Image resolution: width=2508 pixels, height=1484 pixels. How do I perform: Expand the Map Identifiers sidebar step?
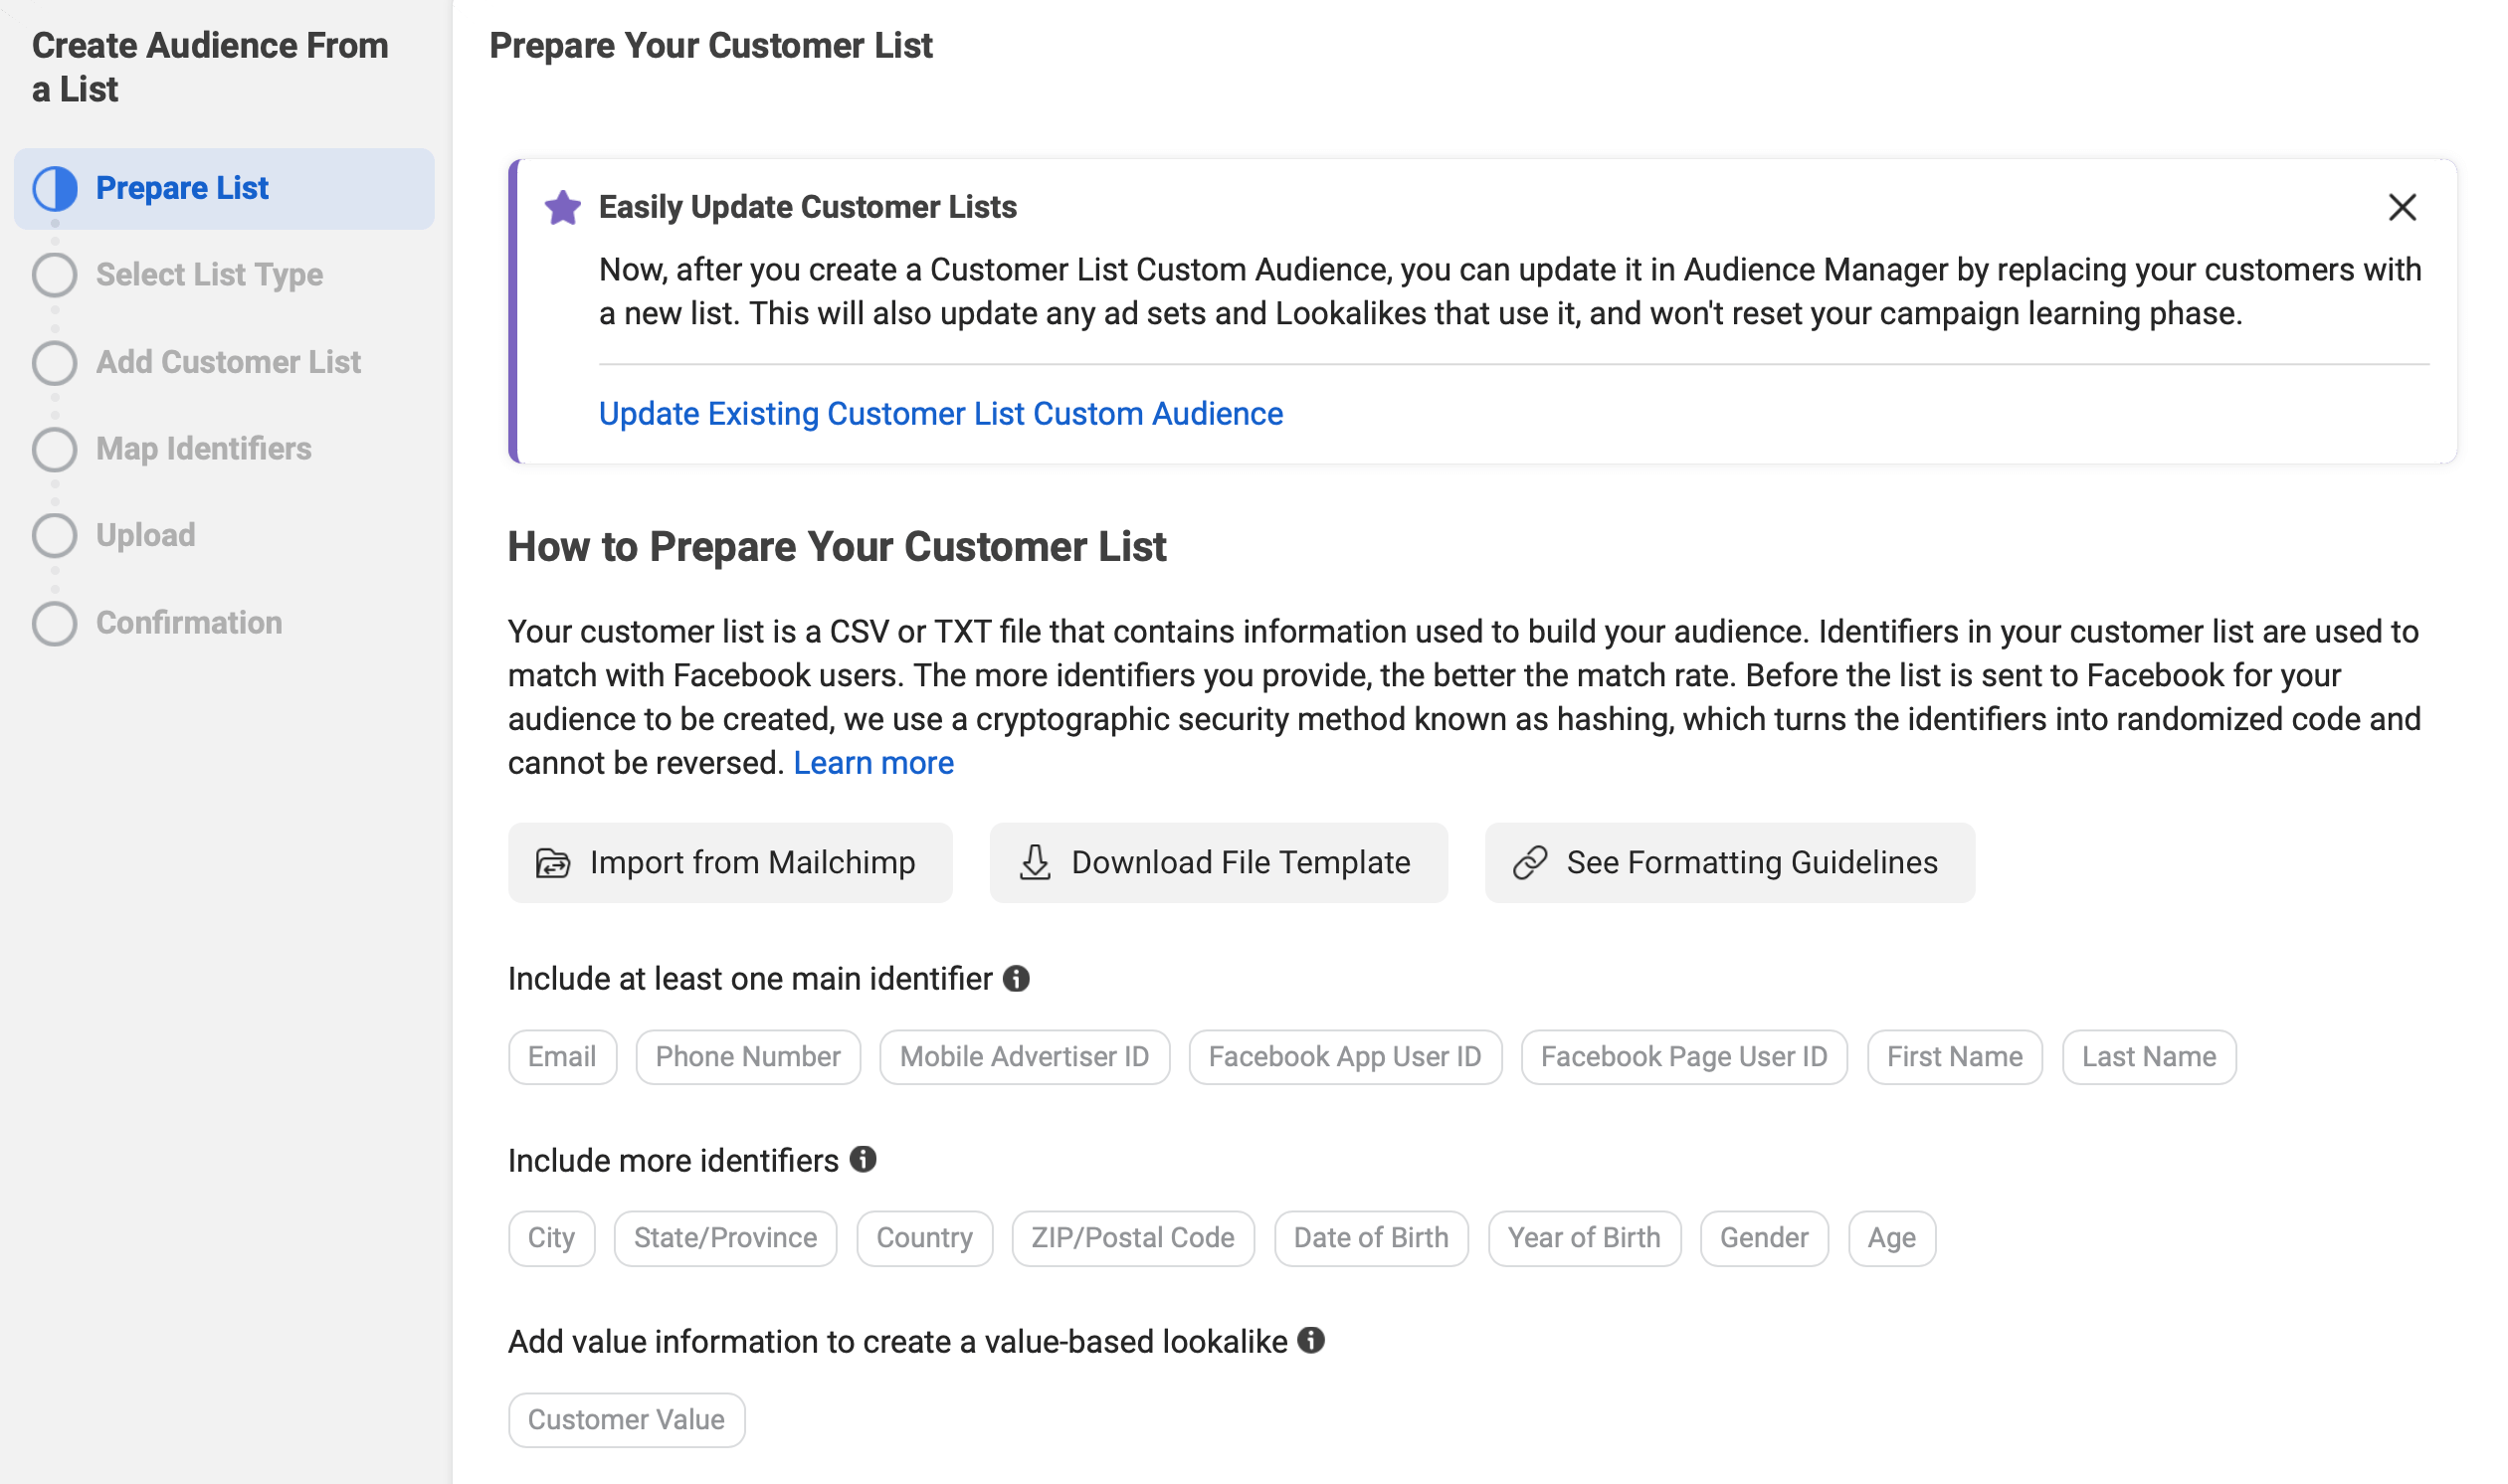(203, 447)
